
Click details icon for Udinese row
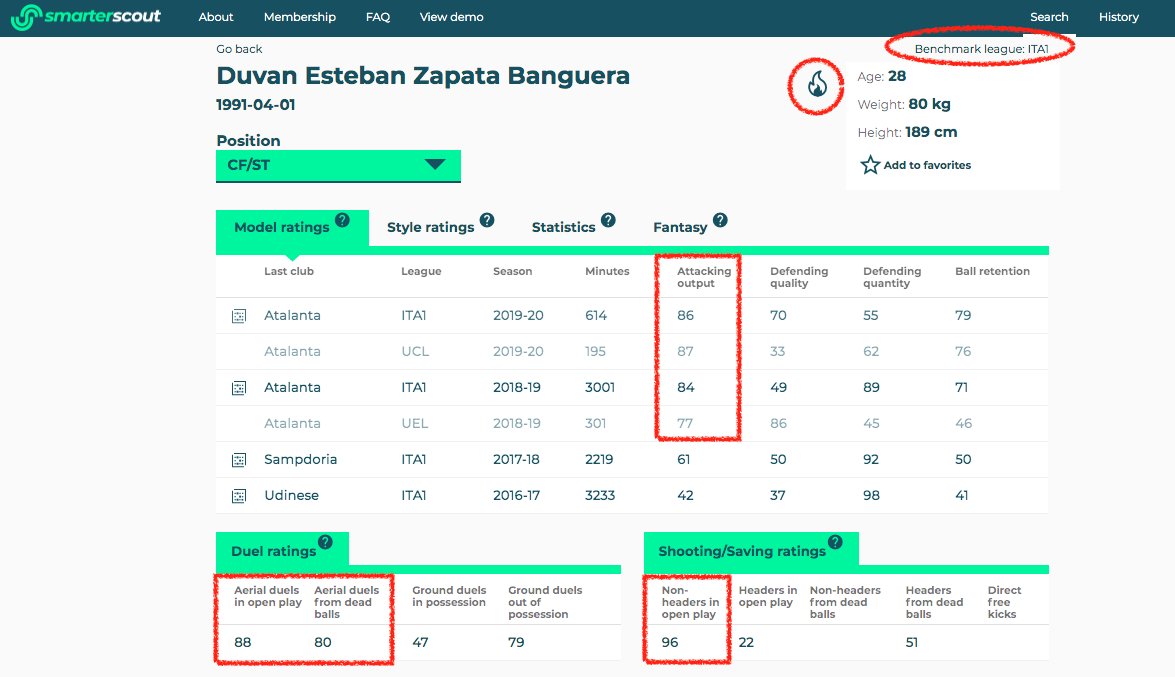(x=239, y=496)
